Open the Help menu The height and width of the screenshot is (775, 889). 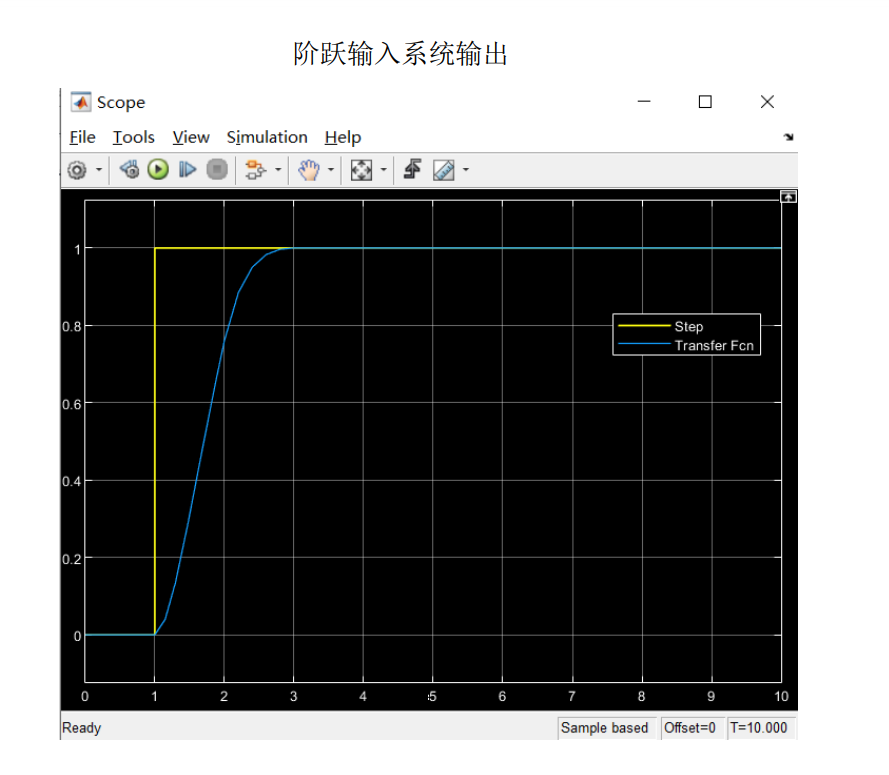(x=342, y=137)
